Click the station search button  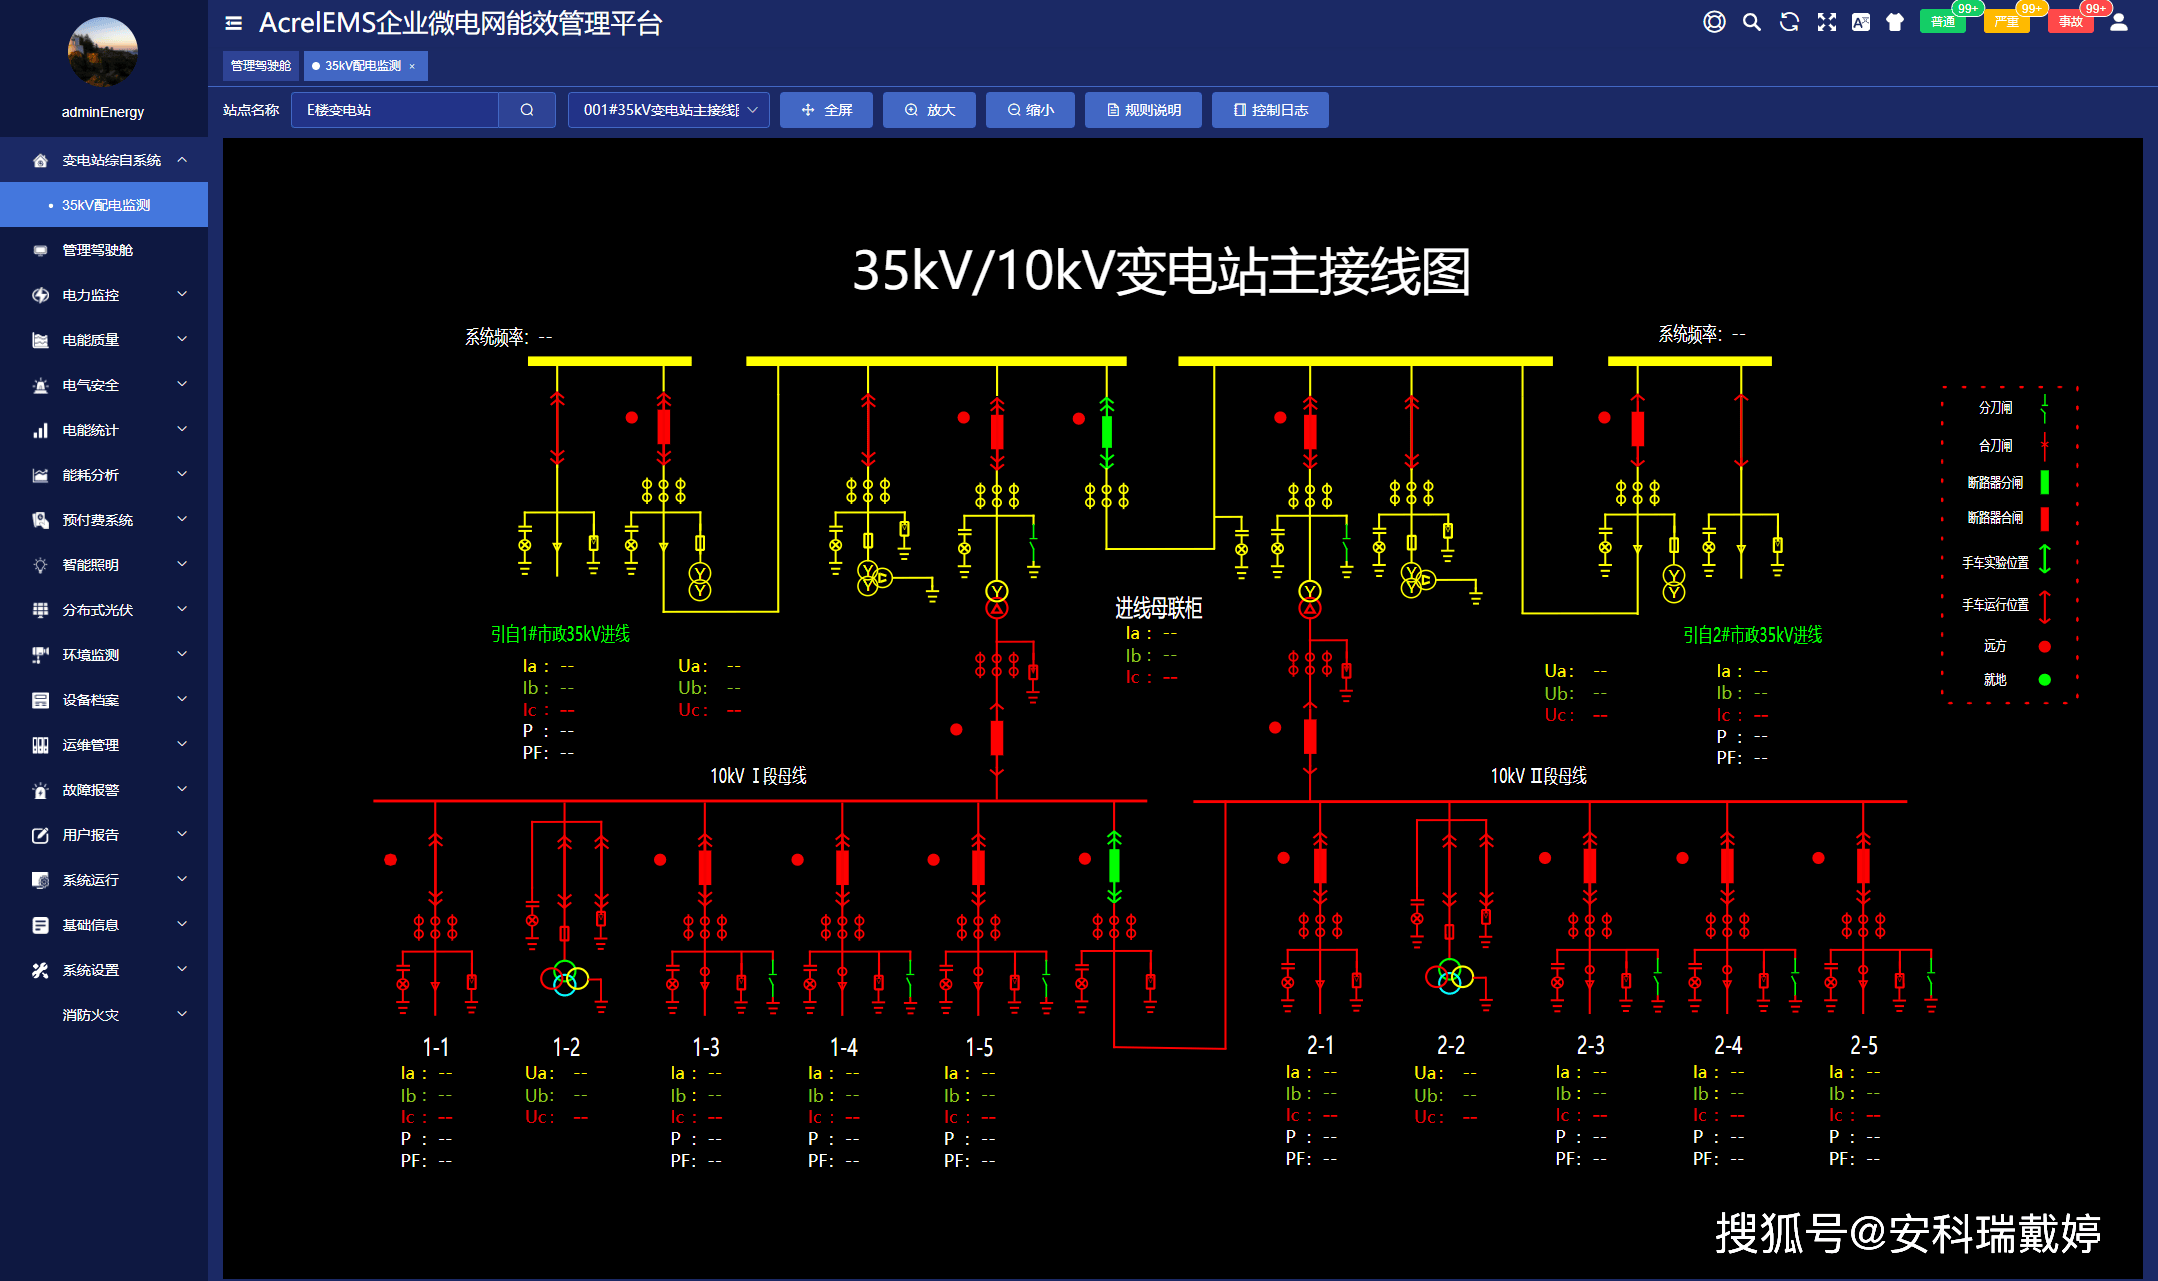pyautogui.click(x=527, y=110)
